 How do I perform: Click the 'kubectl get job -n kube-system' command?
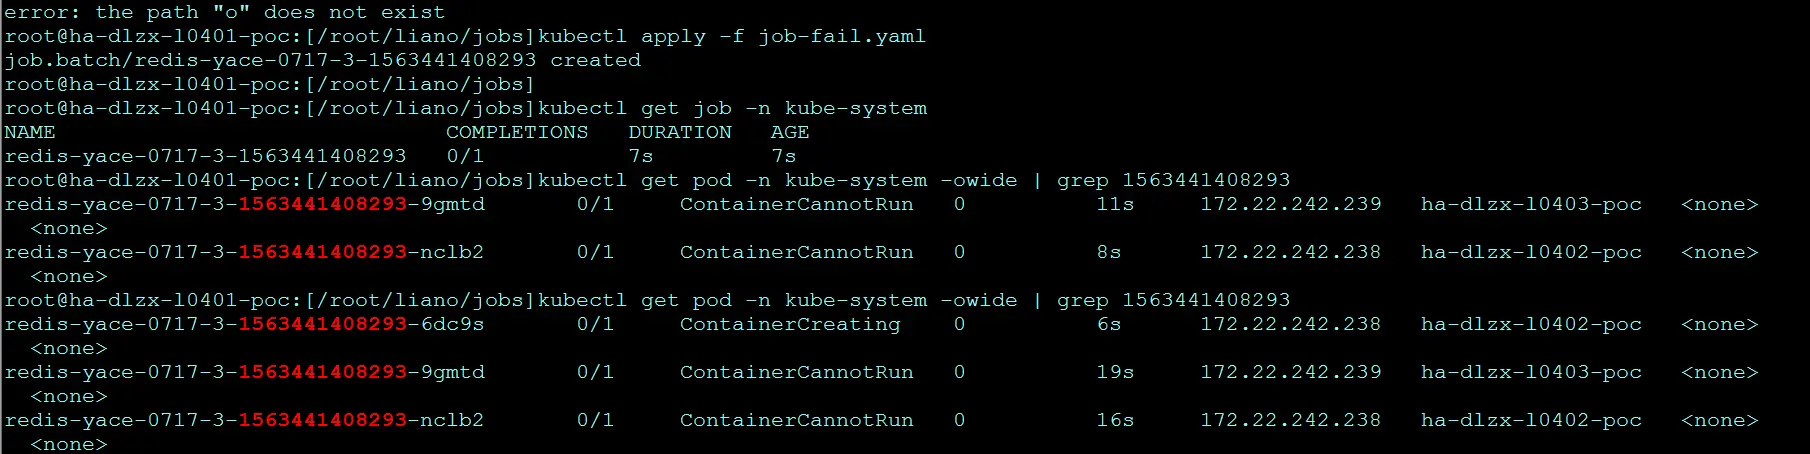[732, 108]
